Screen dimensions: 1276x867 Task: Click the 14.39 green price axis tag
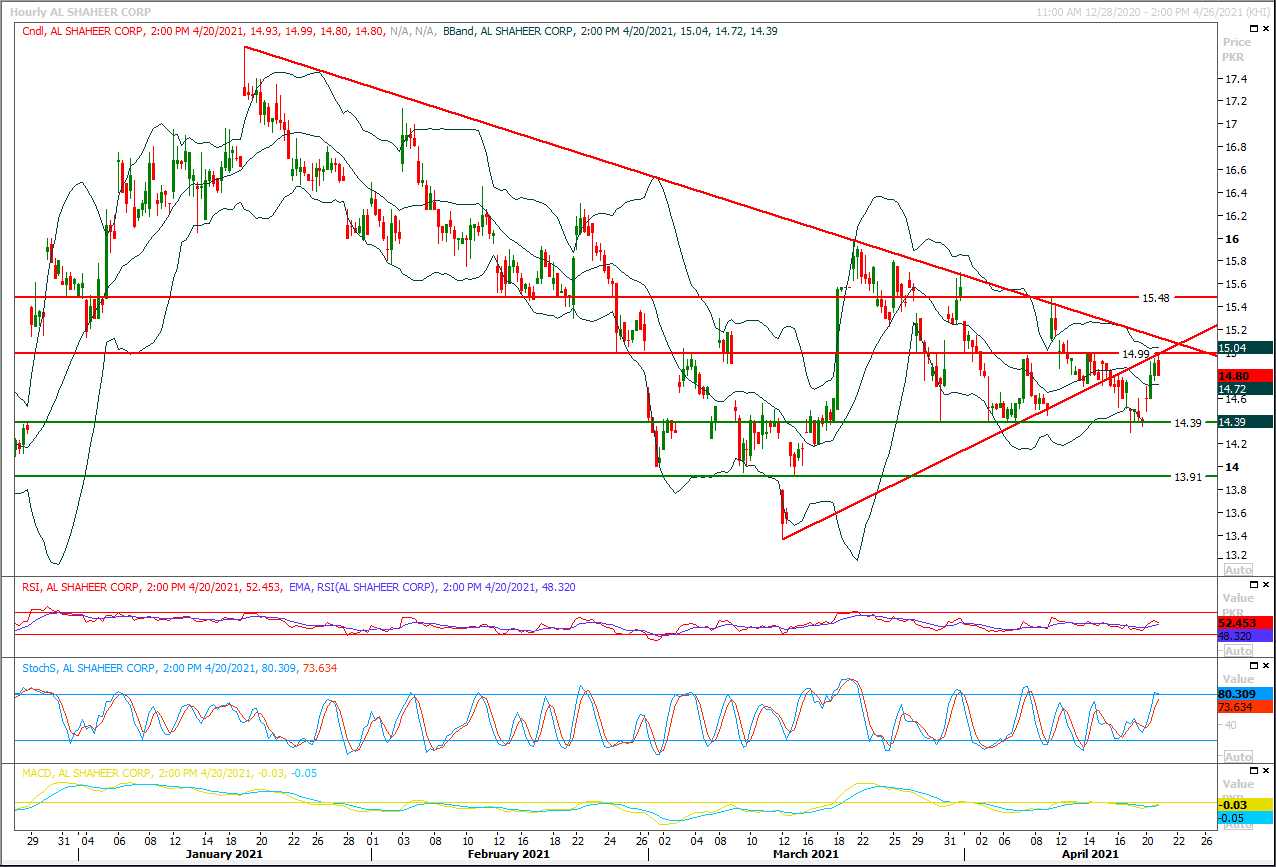(1245, 421)
